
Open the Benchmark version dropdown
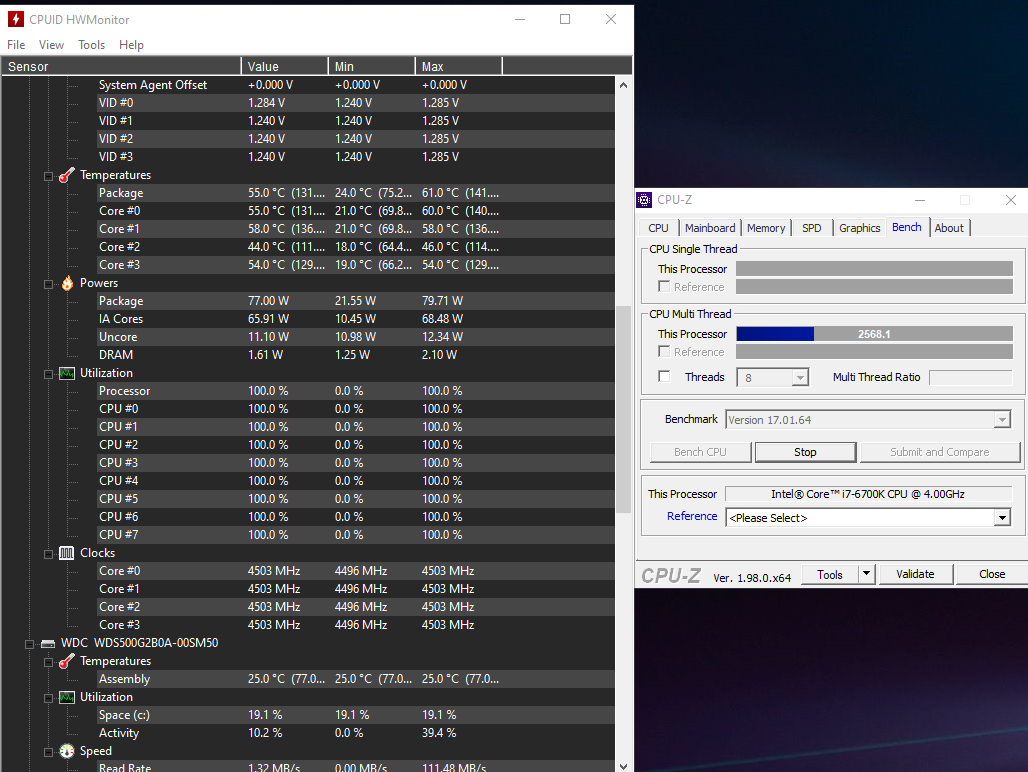1002,420
